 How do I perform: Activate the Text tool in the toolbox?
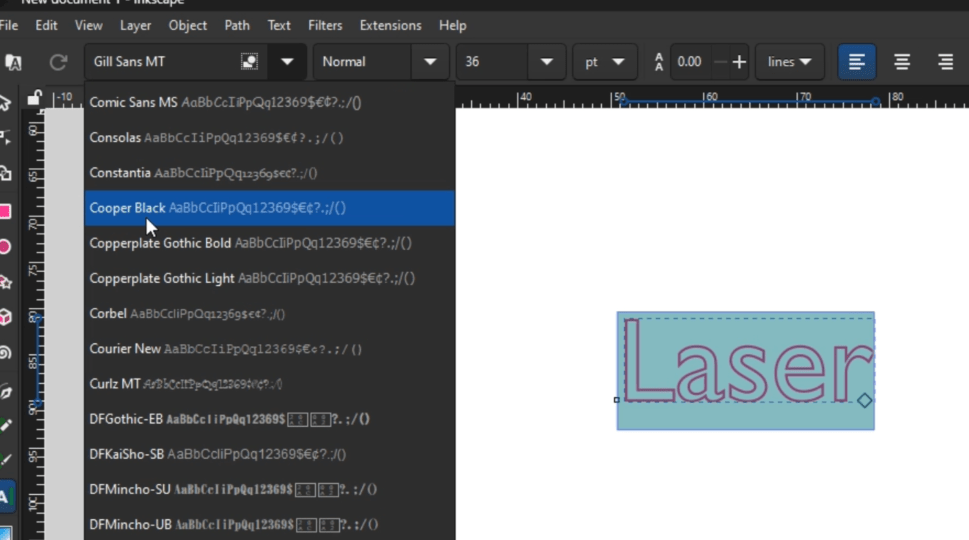5,496
